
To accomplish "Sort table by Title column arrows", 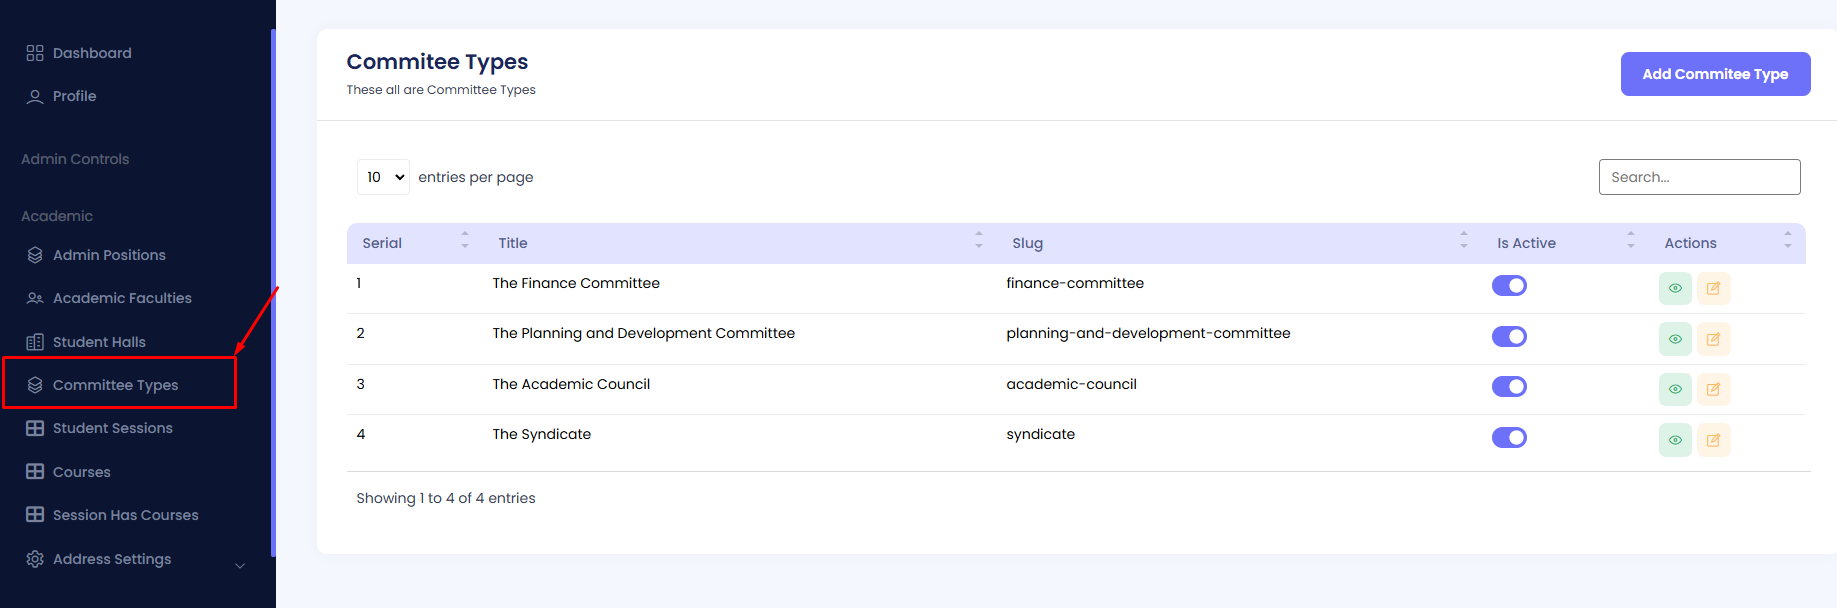I will click(x=978, y=240).
